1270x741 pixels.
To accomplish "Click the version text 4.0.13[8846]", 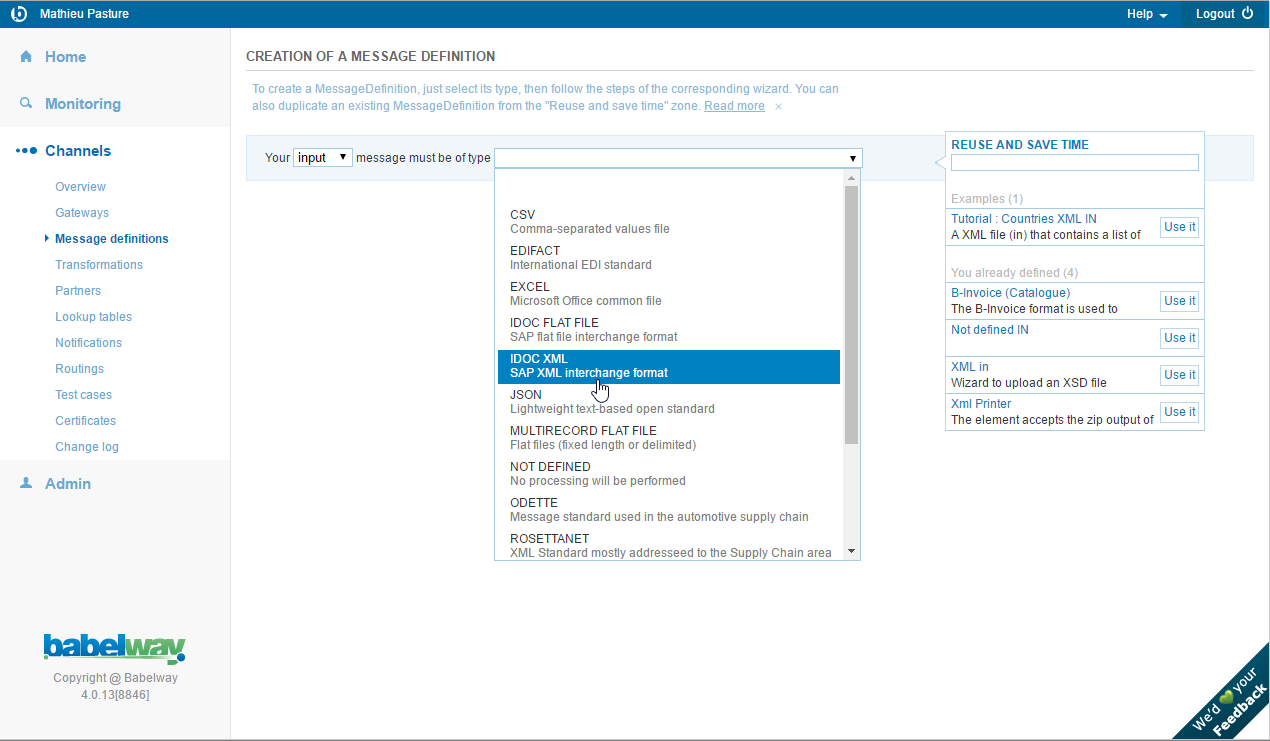I will click(115, 695).
